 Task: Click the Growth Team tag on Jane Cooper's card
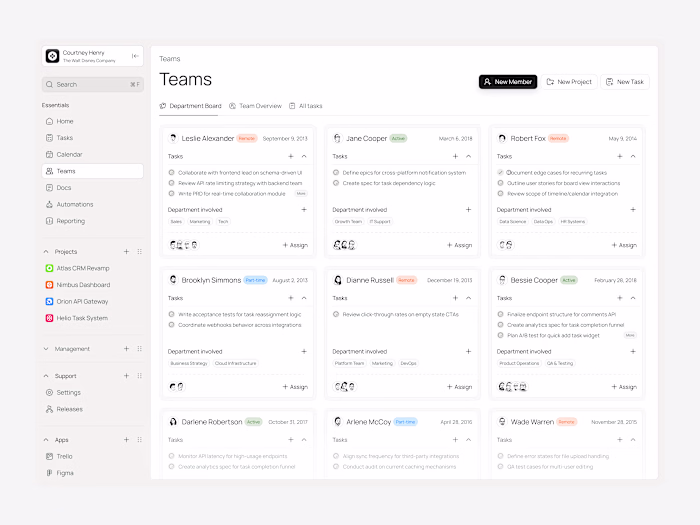tap(348, 221)
